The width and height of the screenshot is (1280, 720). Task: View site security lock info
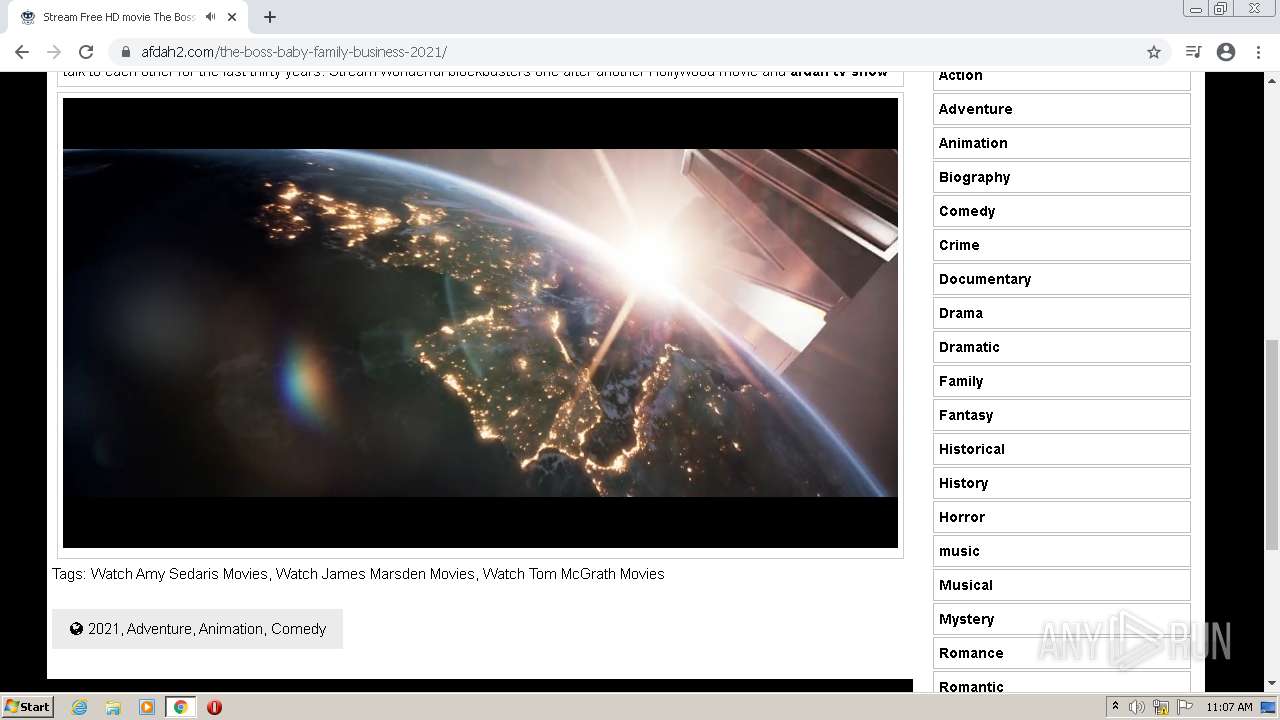click(x=126, y=52)
